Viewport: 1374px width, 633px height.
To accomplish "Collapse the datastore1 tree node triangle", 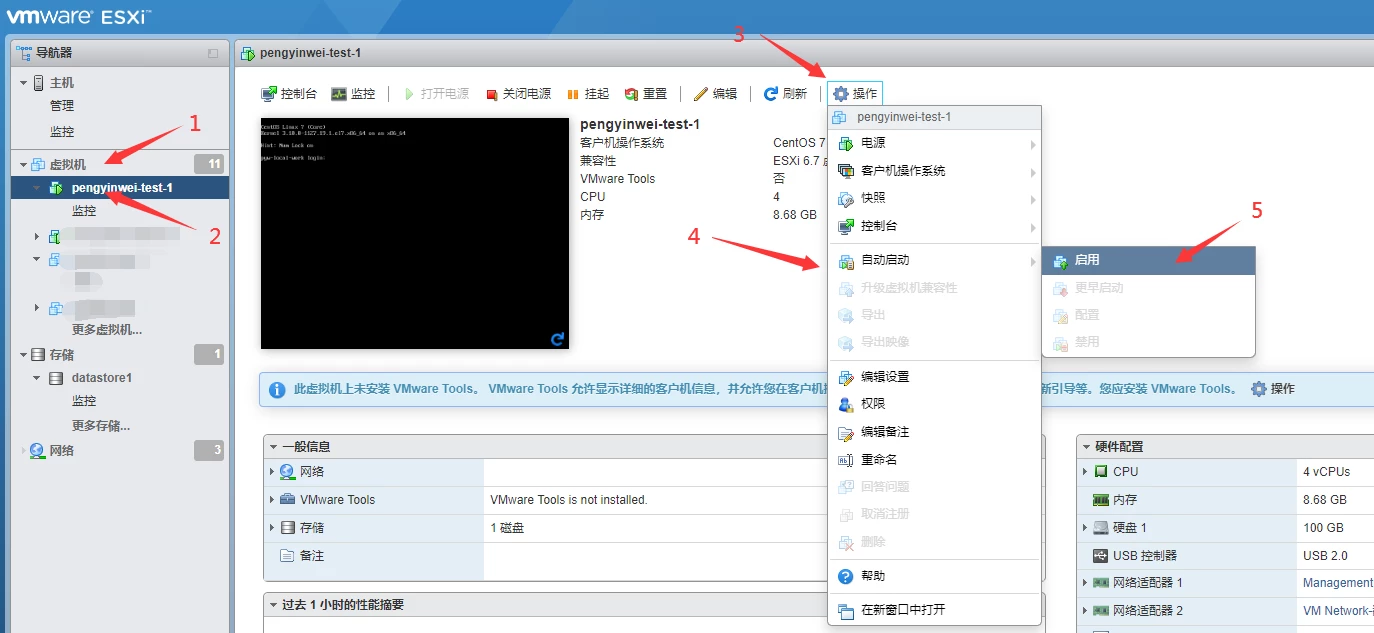I will coord(37,378).
